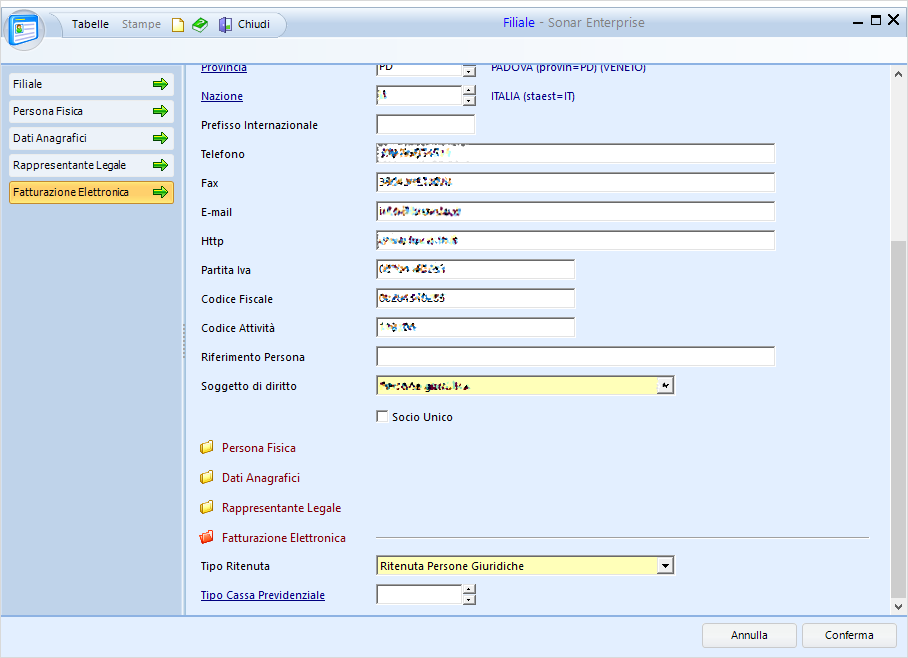
Task: Click the Sonar Enterprise application logo button
Action: [x=23, y=30]
